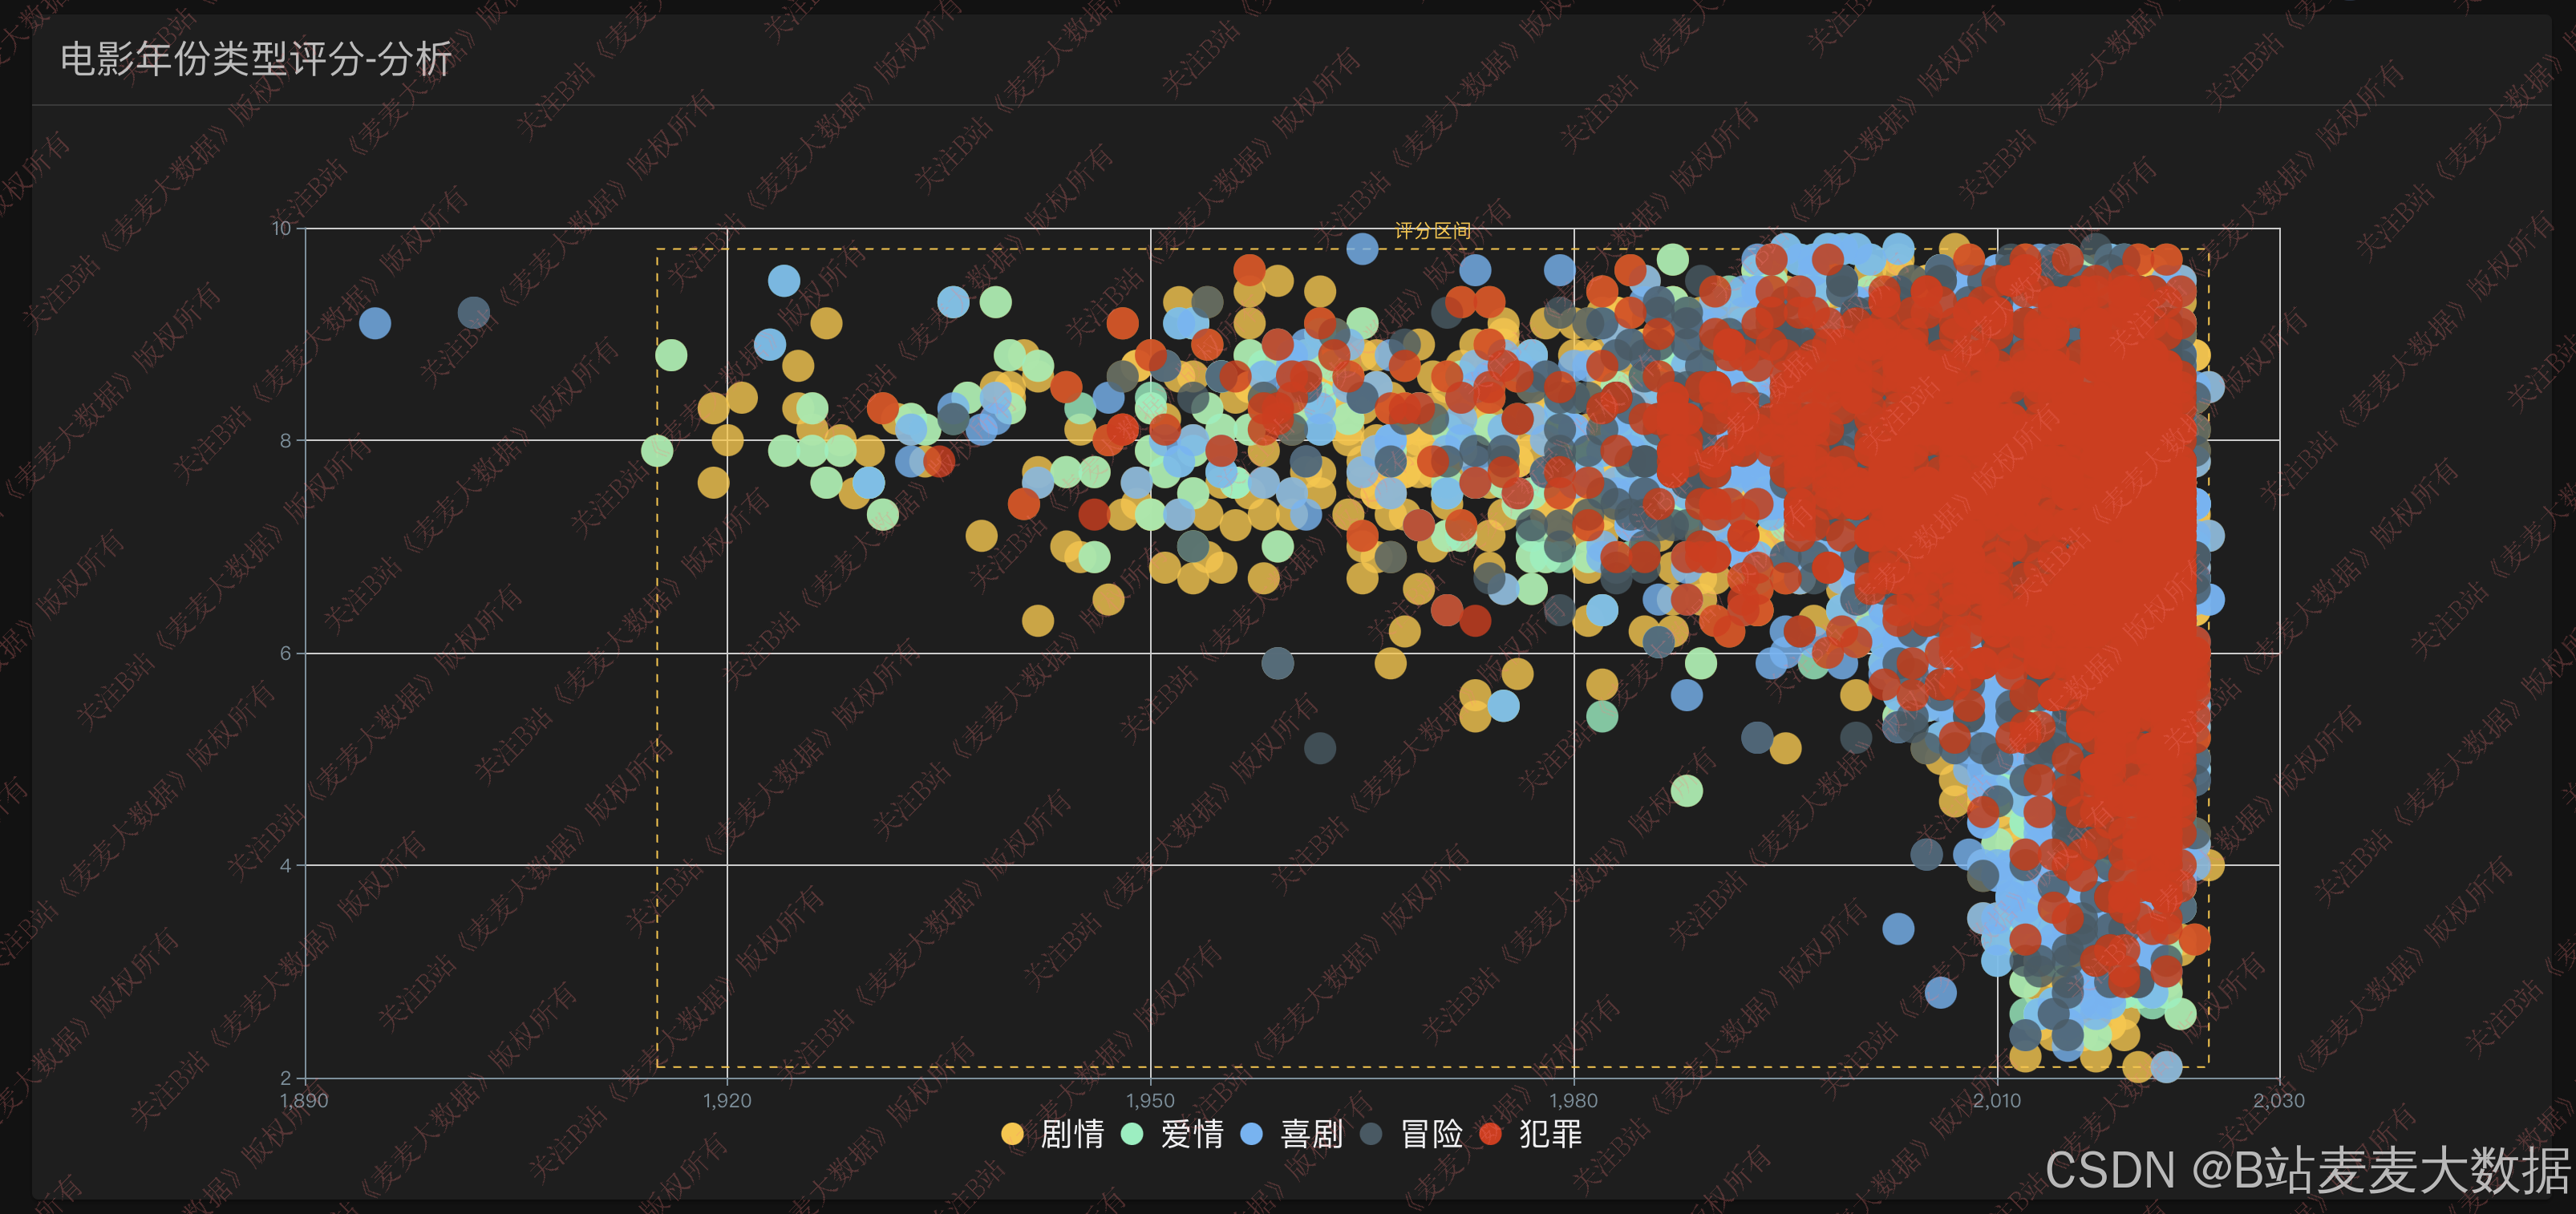2576x1214 pixels.
Task: Click the 1,950 x-axis label
Action: point(1150,1101)
